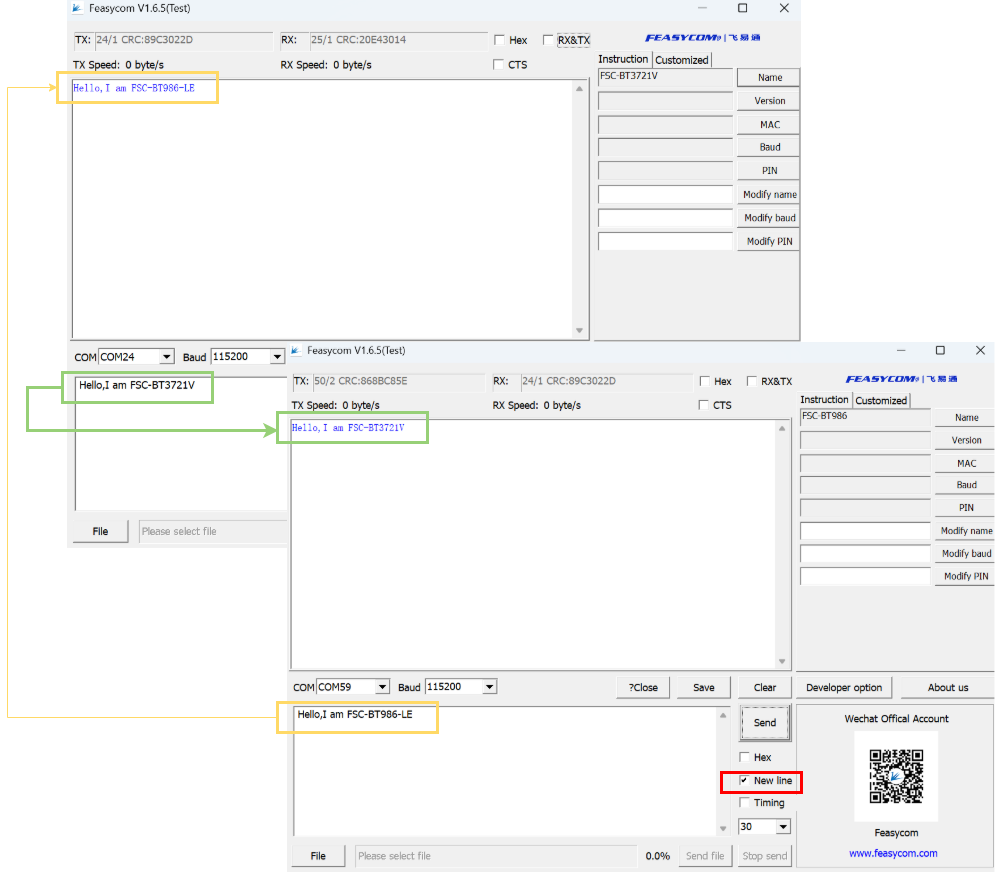Screen dimensions: 995x873
Task: Click the down arrow of the send box scrollbar
Action: coord(724,829)
